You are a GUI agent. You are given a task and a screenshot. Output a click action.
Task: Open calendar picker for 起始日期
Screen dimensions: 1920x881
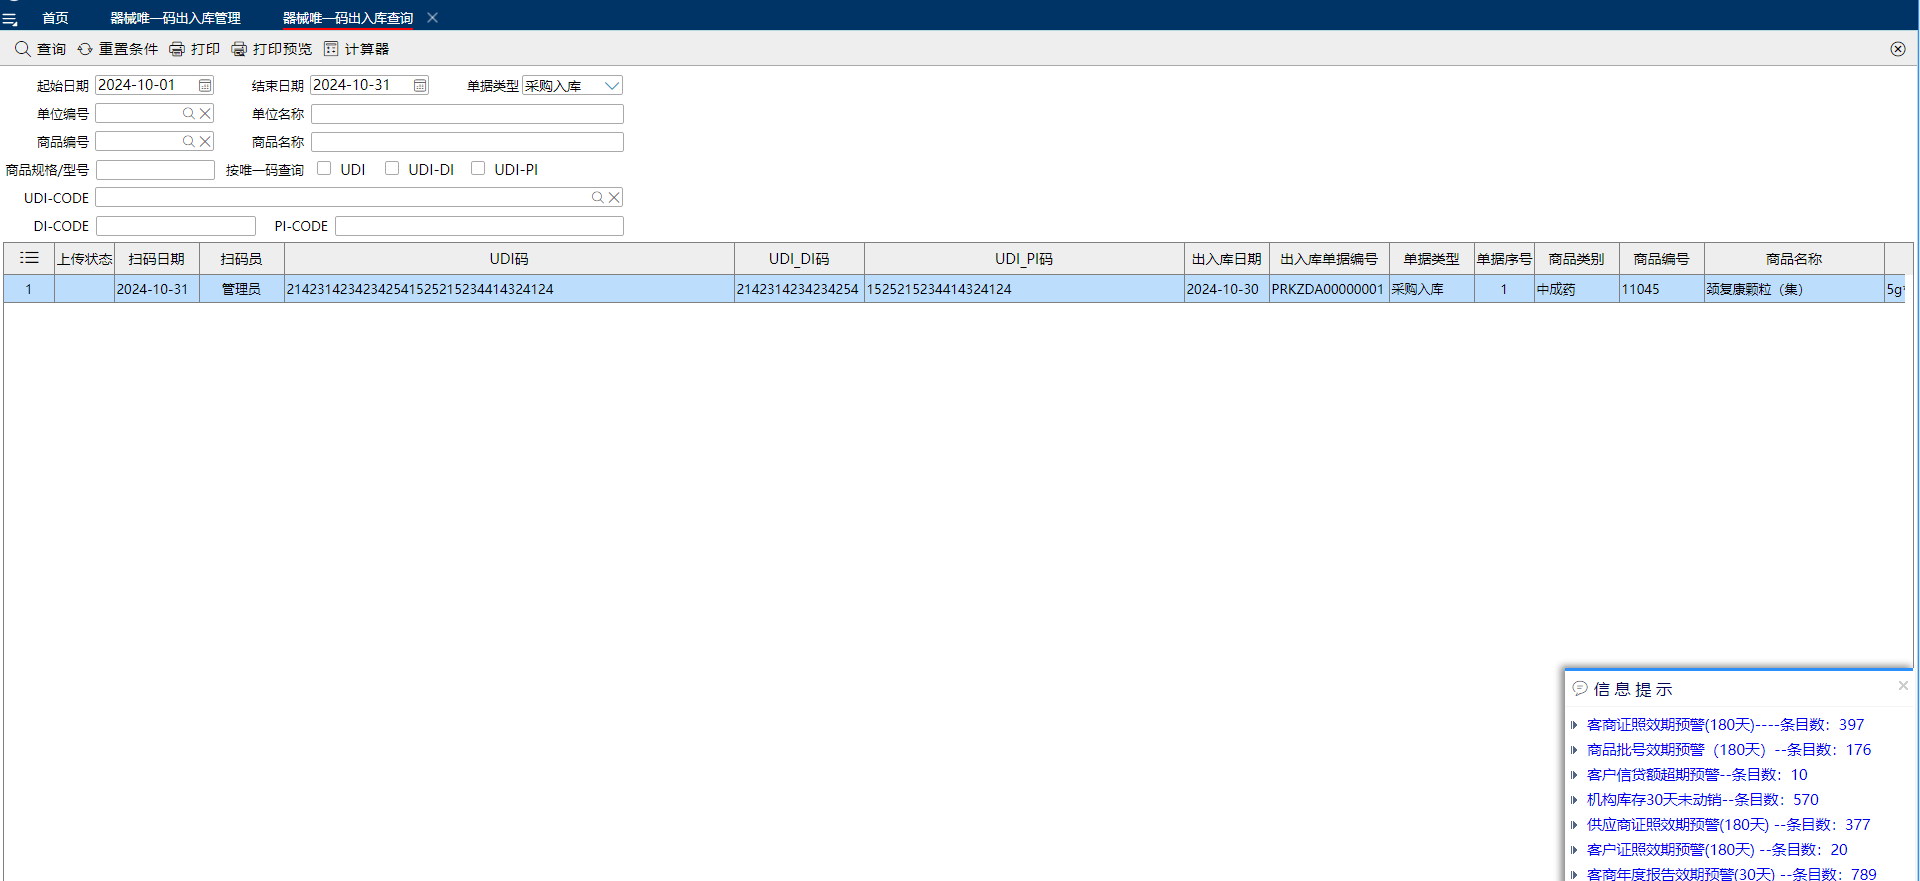tap(205, 85)
